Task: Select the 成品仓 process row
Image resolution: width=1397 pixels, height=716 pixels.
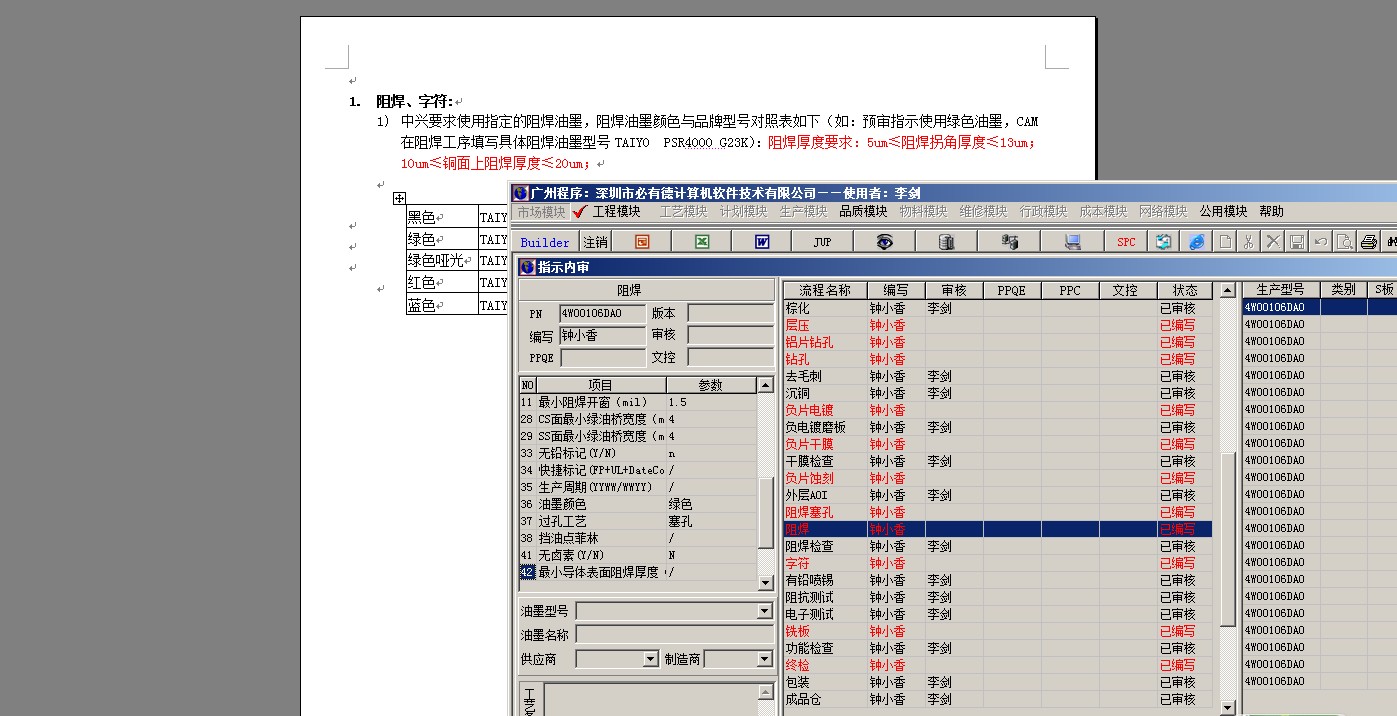Action: [x=997, y=700]
